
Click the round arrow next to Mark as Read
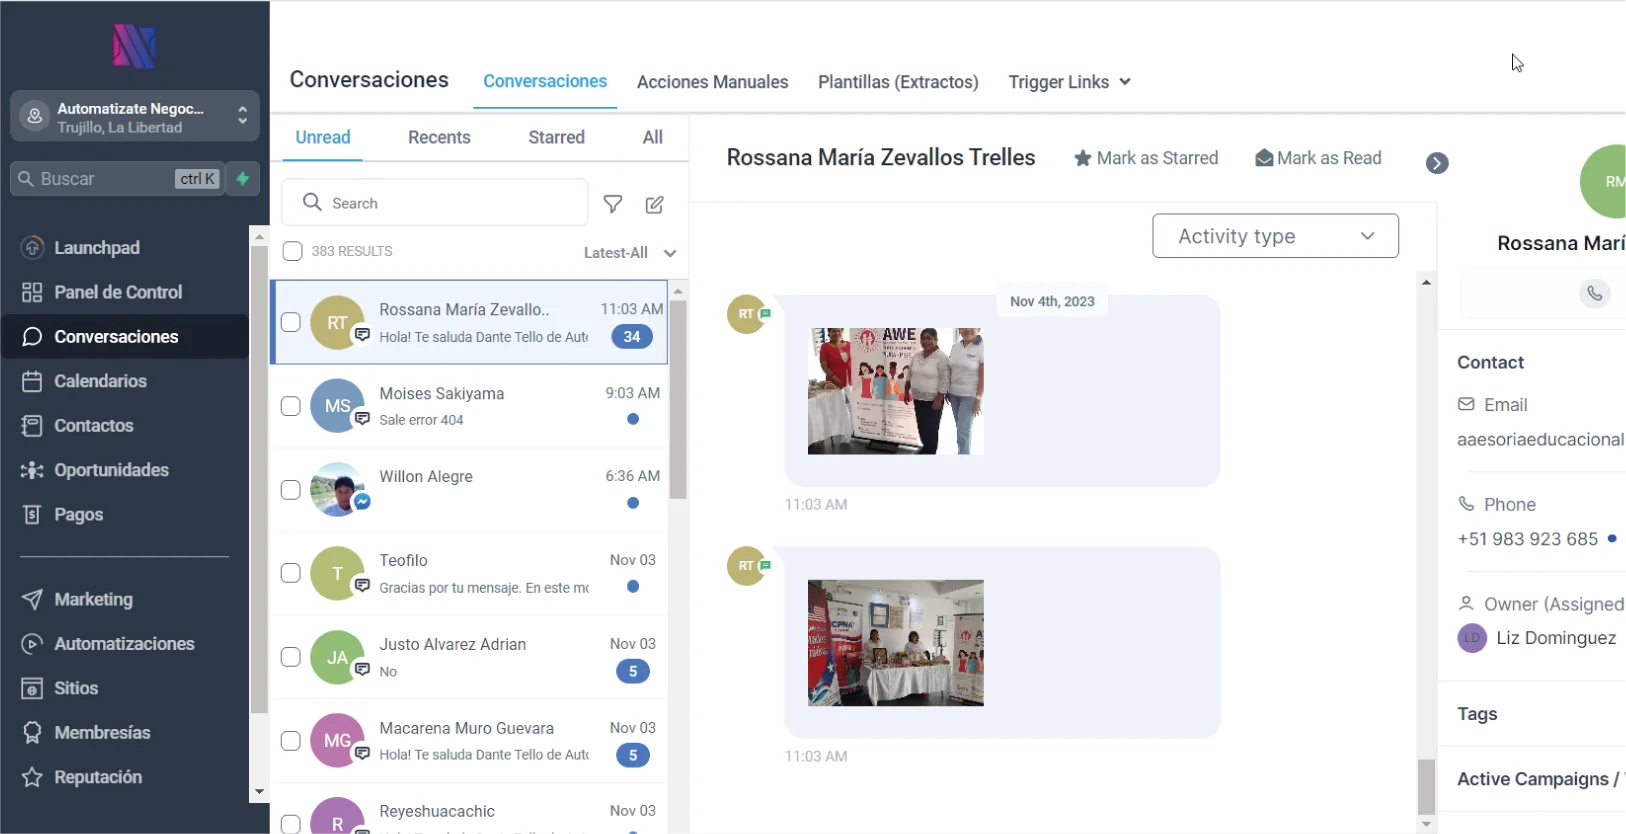(1437, 163)
